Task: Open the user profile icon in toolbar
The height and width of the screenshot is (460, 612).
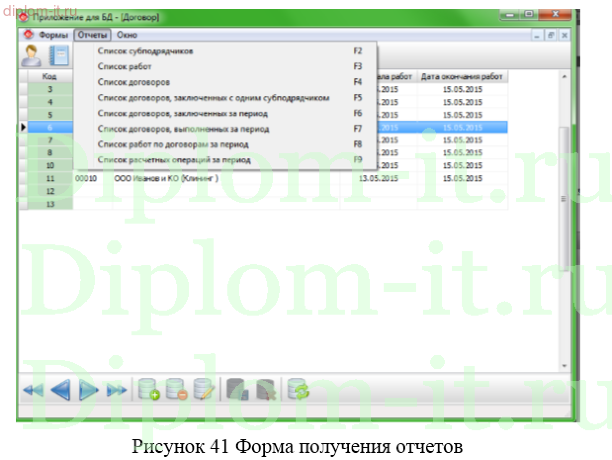Action: click(32, 55)
